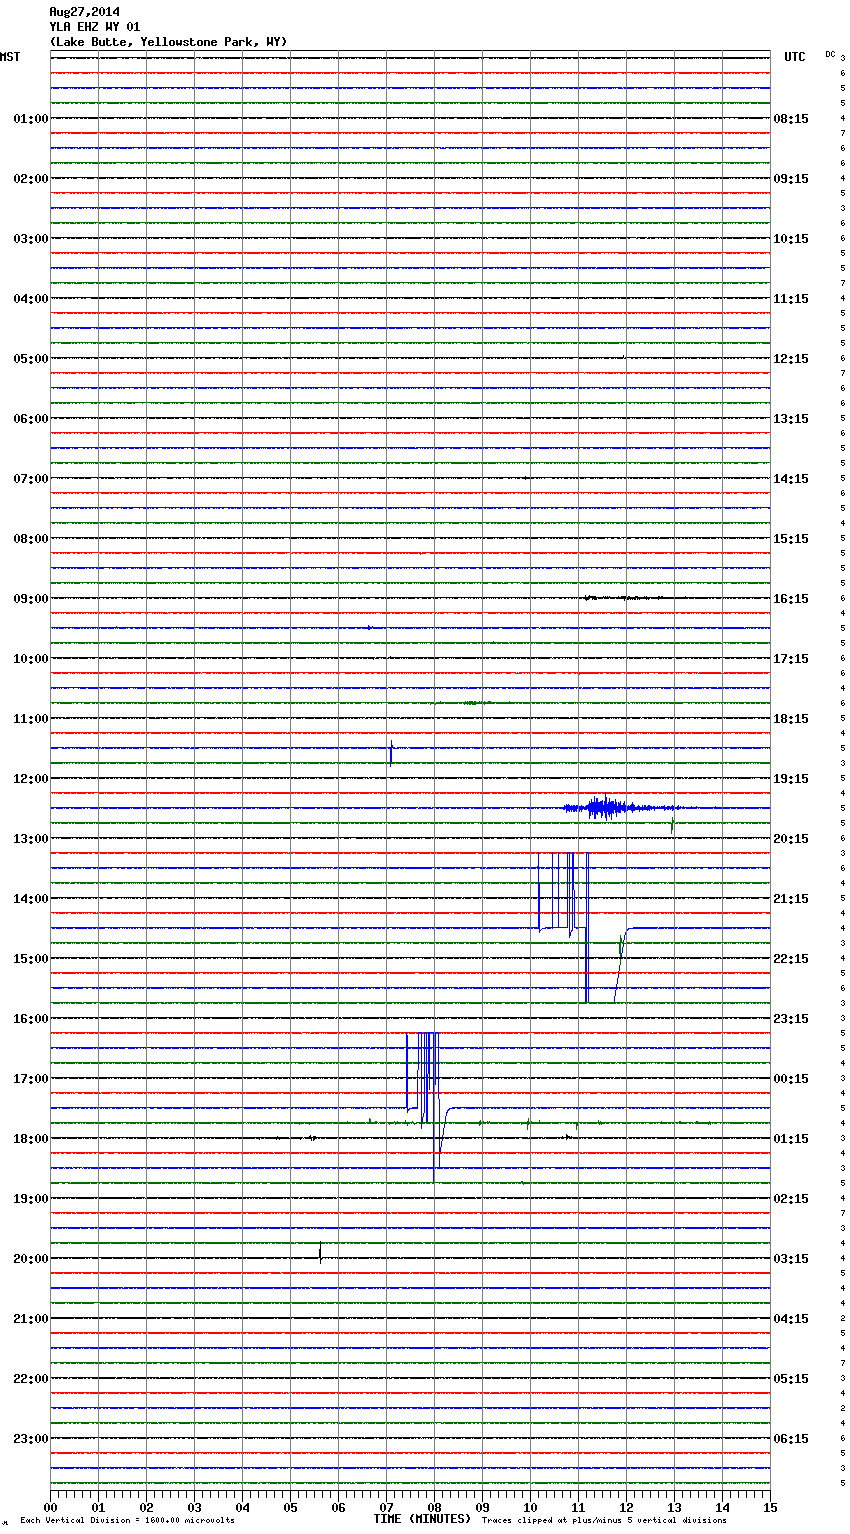Select the 23:00 MST time label
The image size is (850, 1534).
coord(31,1439)
